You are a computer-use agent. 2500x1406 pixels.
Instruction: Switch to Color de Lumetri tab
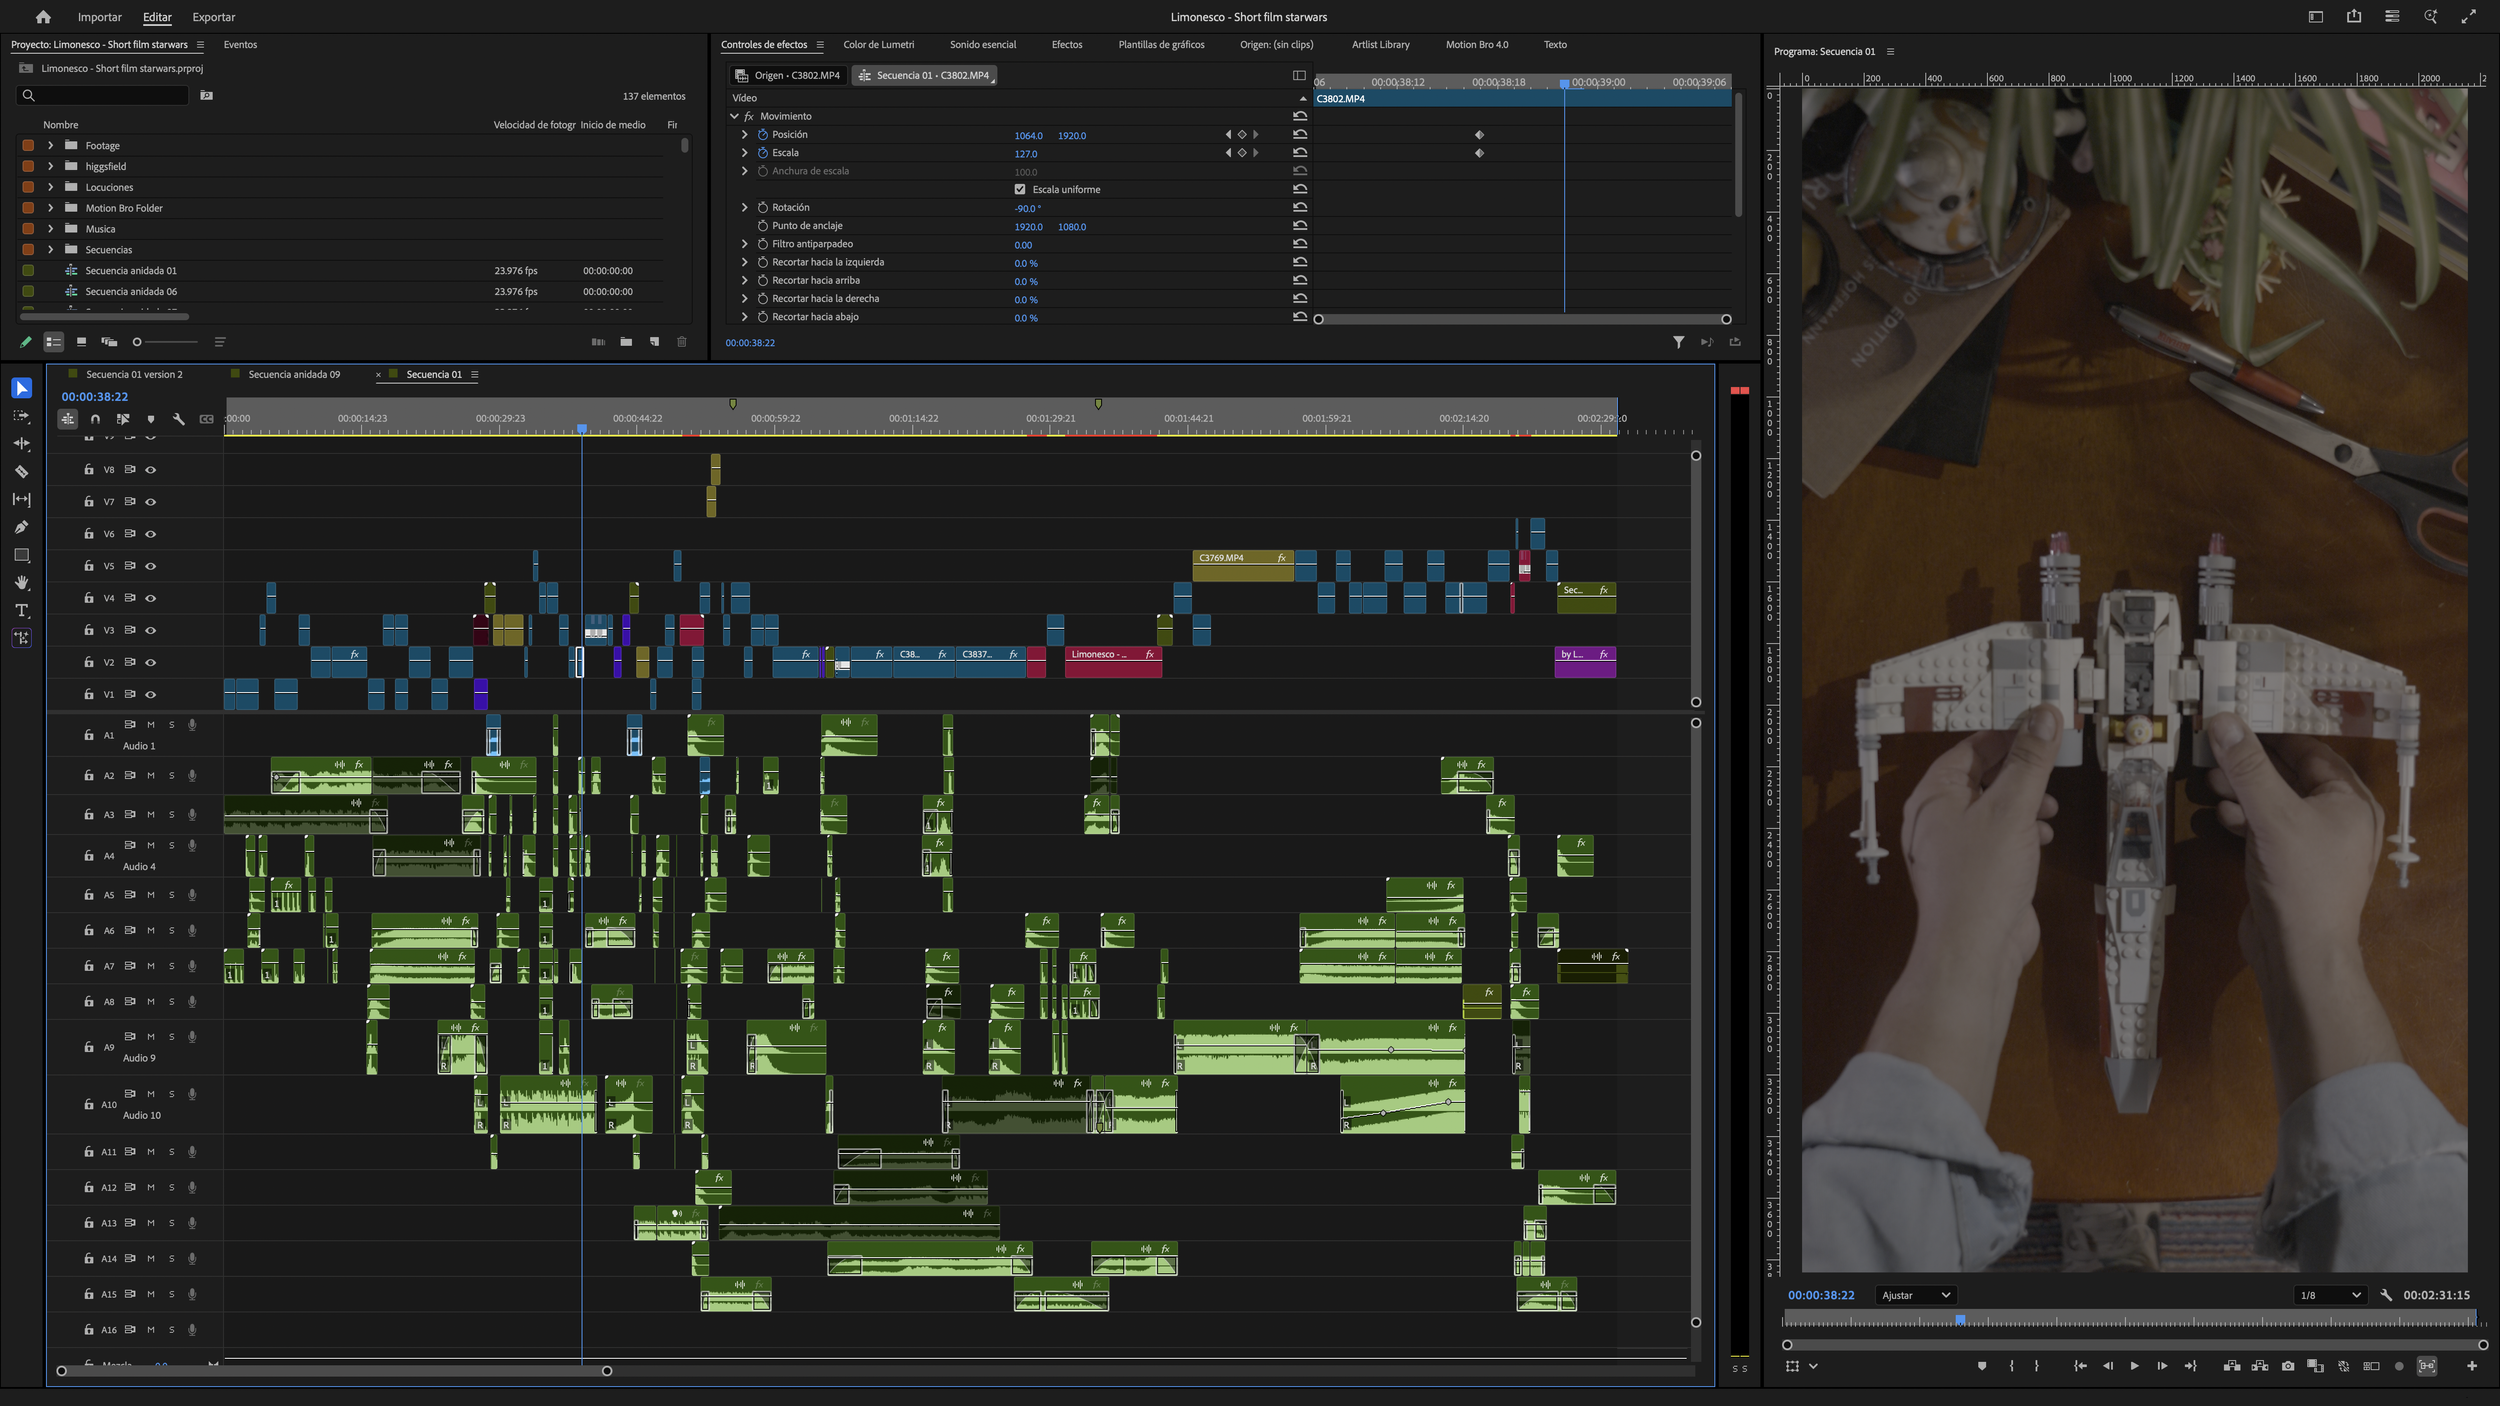878,45
